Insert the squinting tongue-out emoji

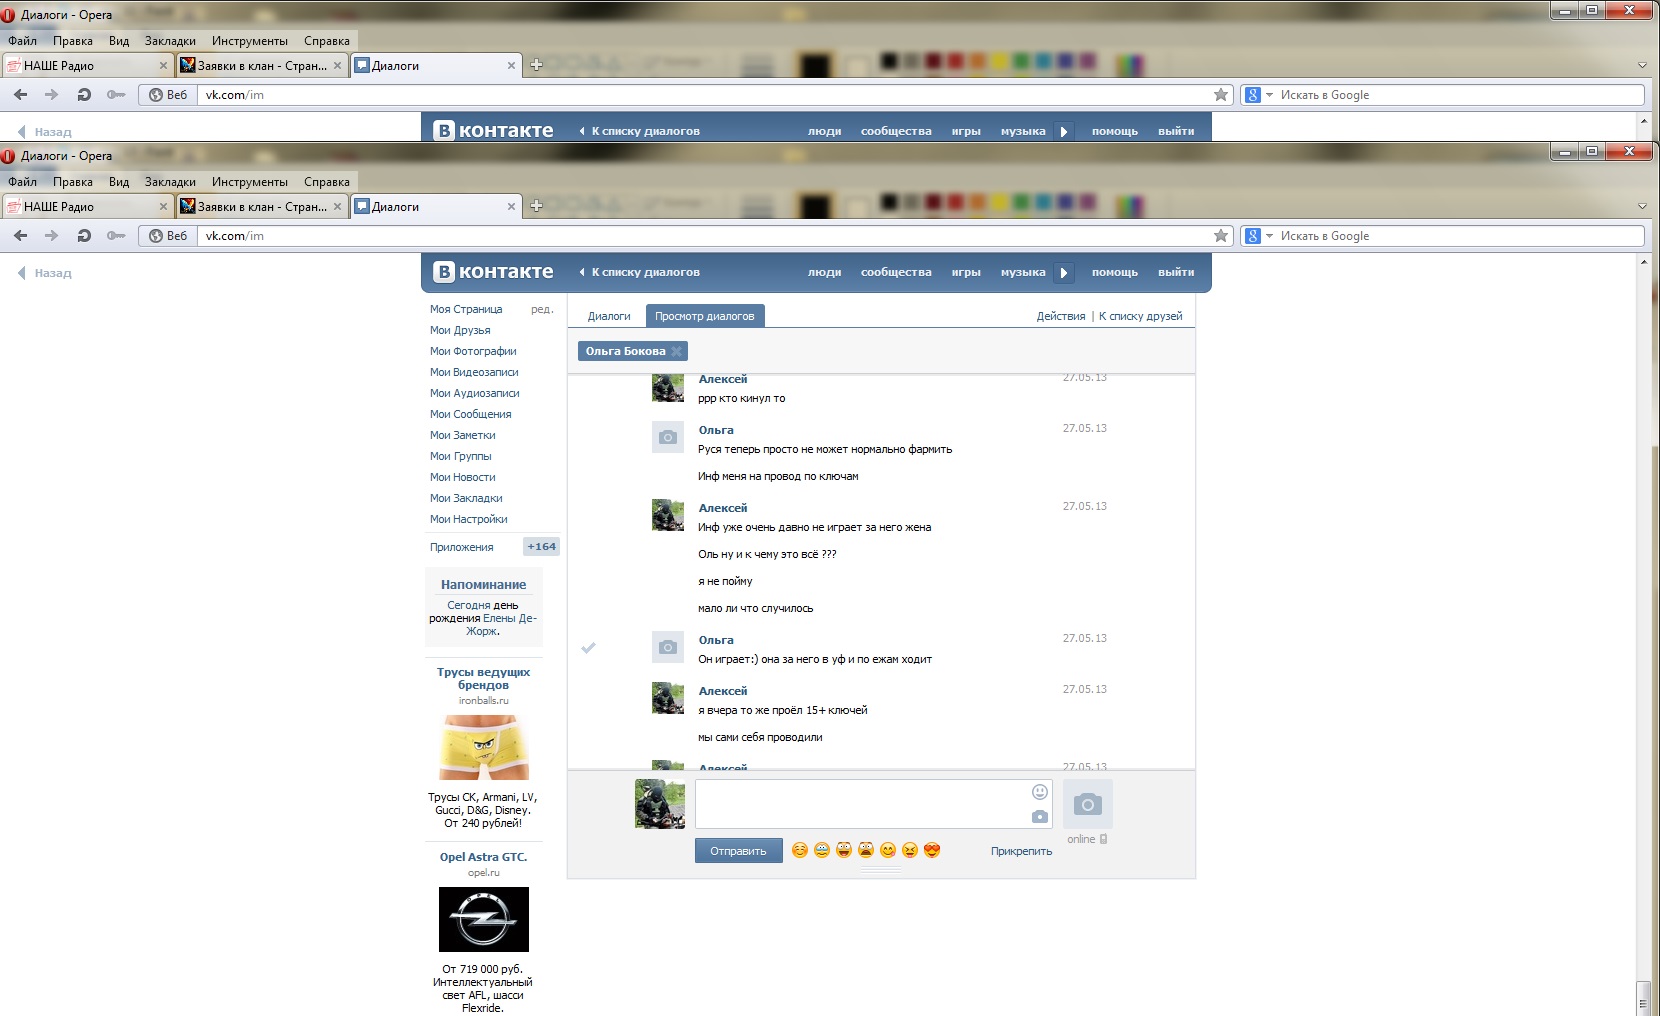tap(910, 850)
